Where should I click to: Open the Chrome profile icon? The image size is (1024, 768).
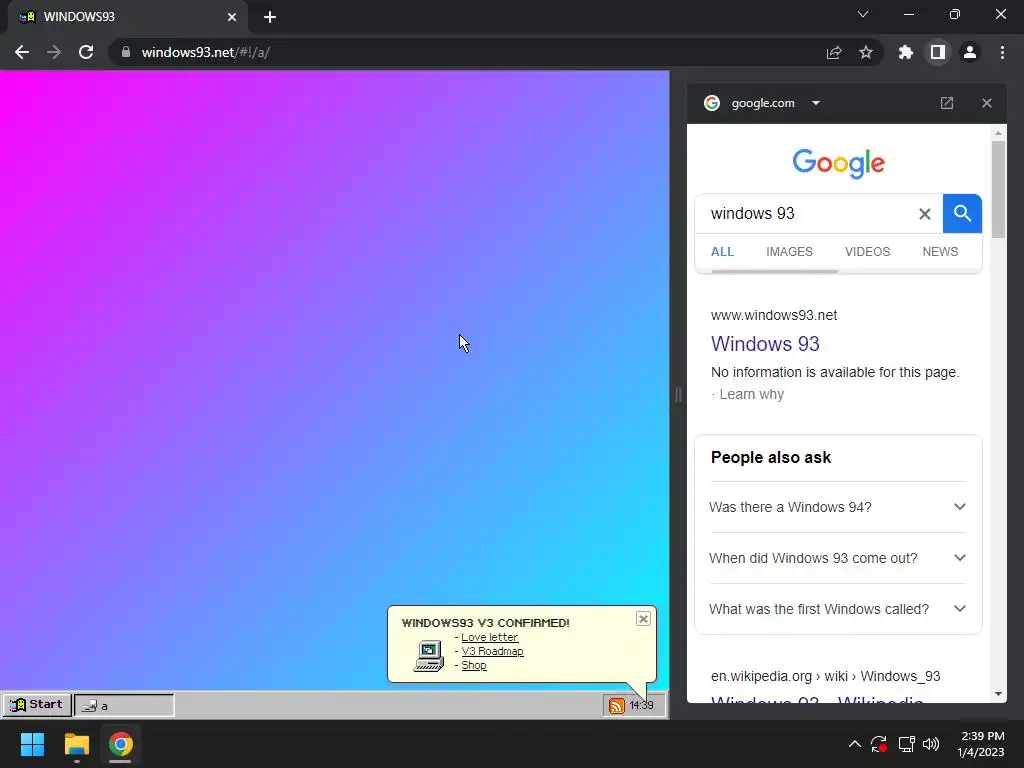pyautogui.click(x=970, y=52)
